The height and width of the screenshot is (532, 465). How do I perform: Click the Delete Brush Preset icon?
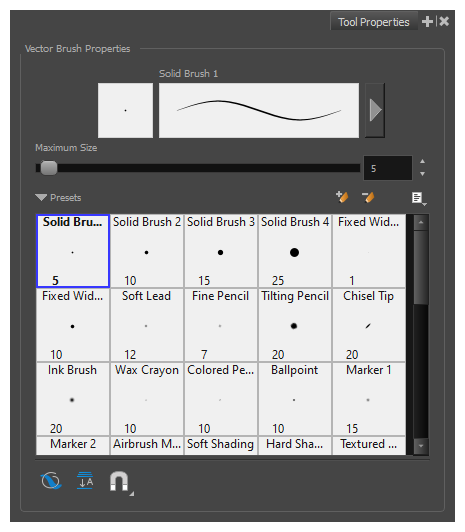368,197
